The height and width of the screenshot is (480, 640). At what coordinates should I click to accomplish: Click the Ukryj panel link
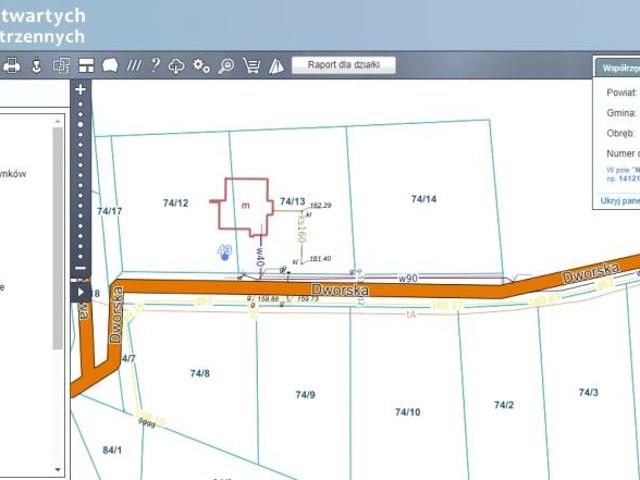tap(619, 200)
